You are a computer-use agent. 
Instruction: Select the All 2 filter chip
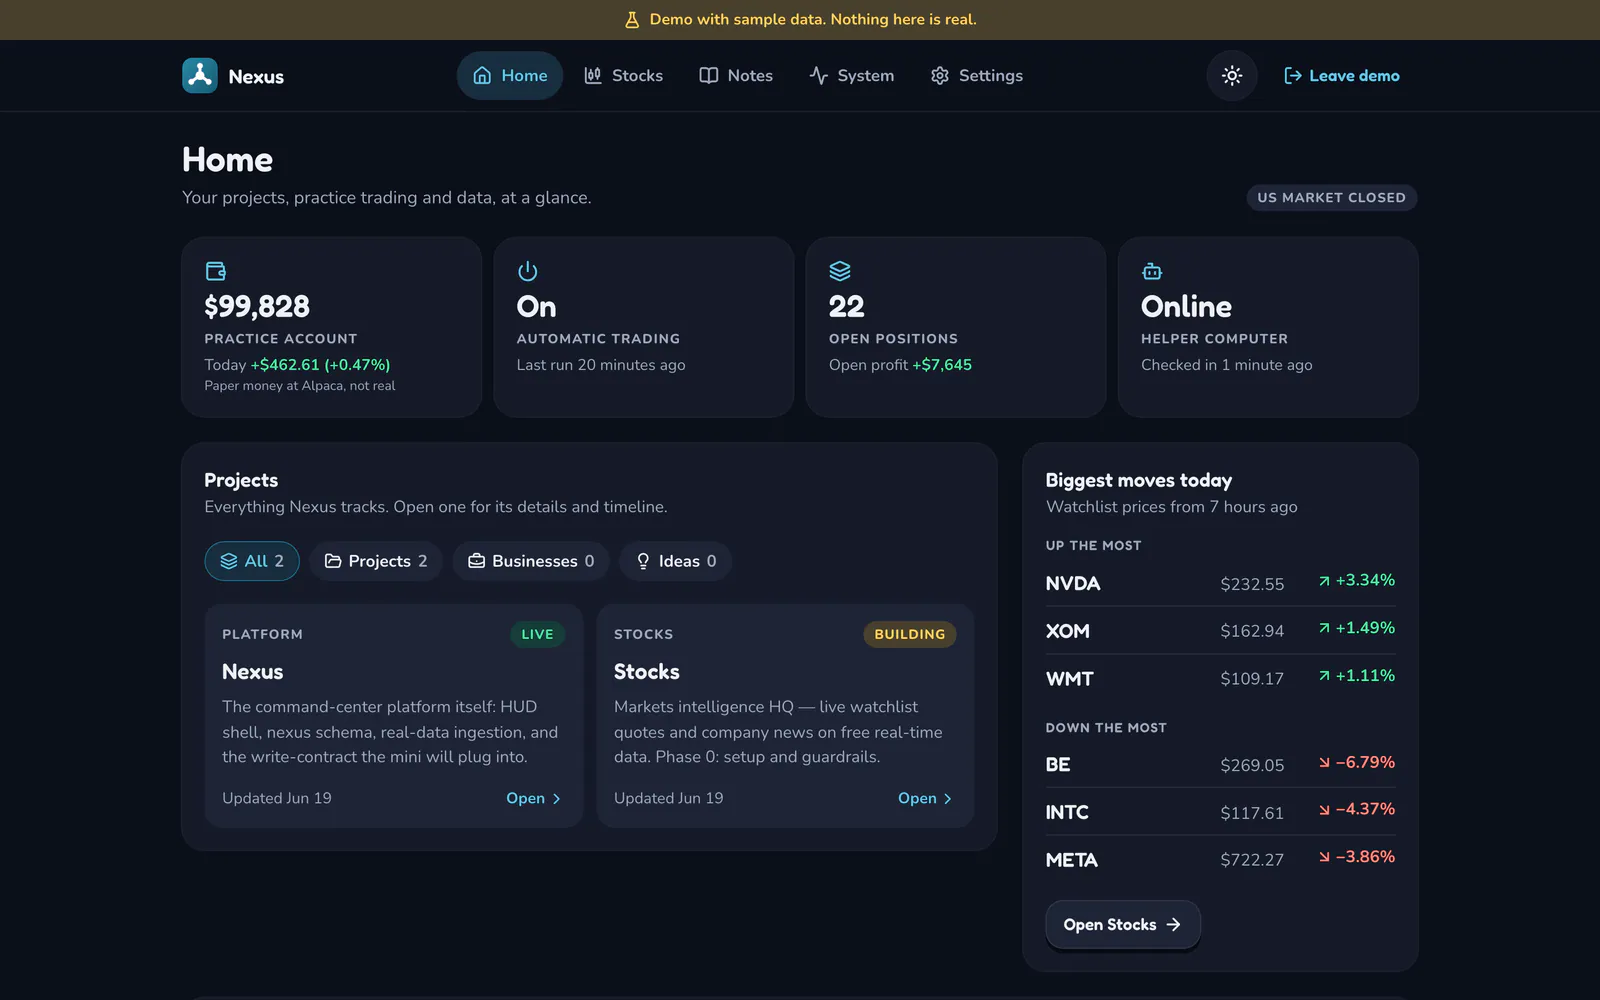click(252, 561)
